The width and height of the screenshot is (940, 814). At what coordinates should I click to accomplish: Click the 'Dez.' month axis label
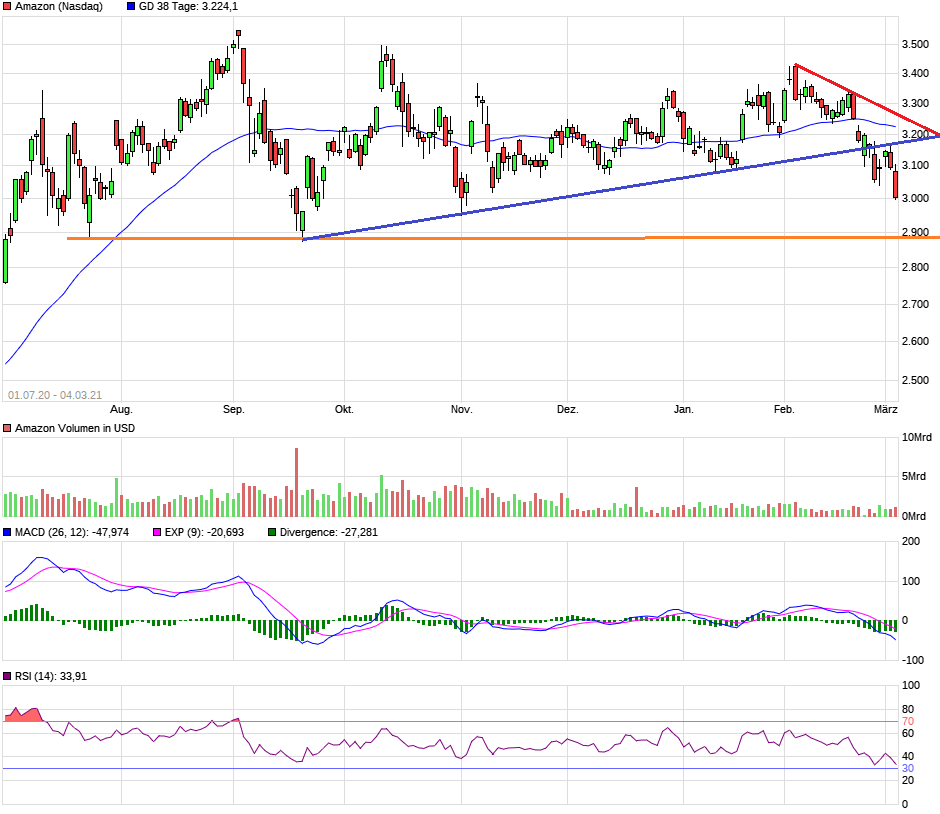coord(568,409)
